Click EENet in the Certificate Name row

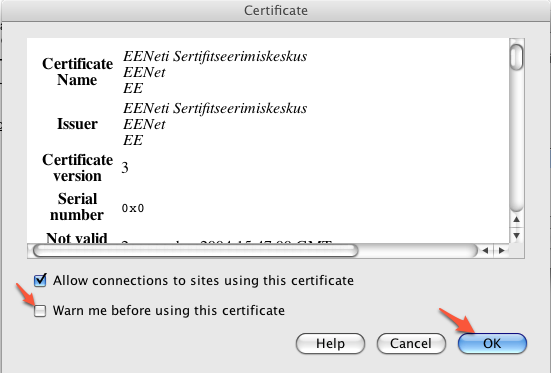(144, 72)
